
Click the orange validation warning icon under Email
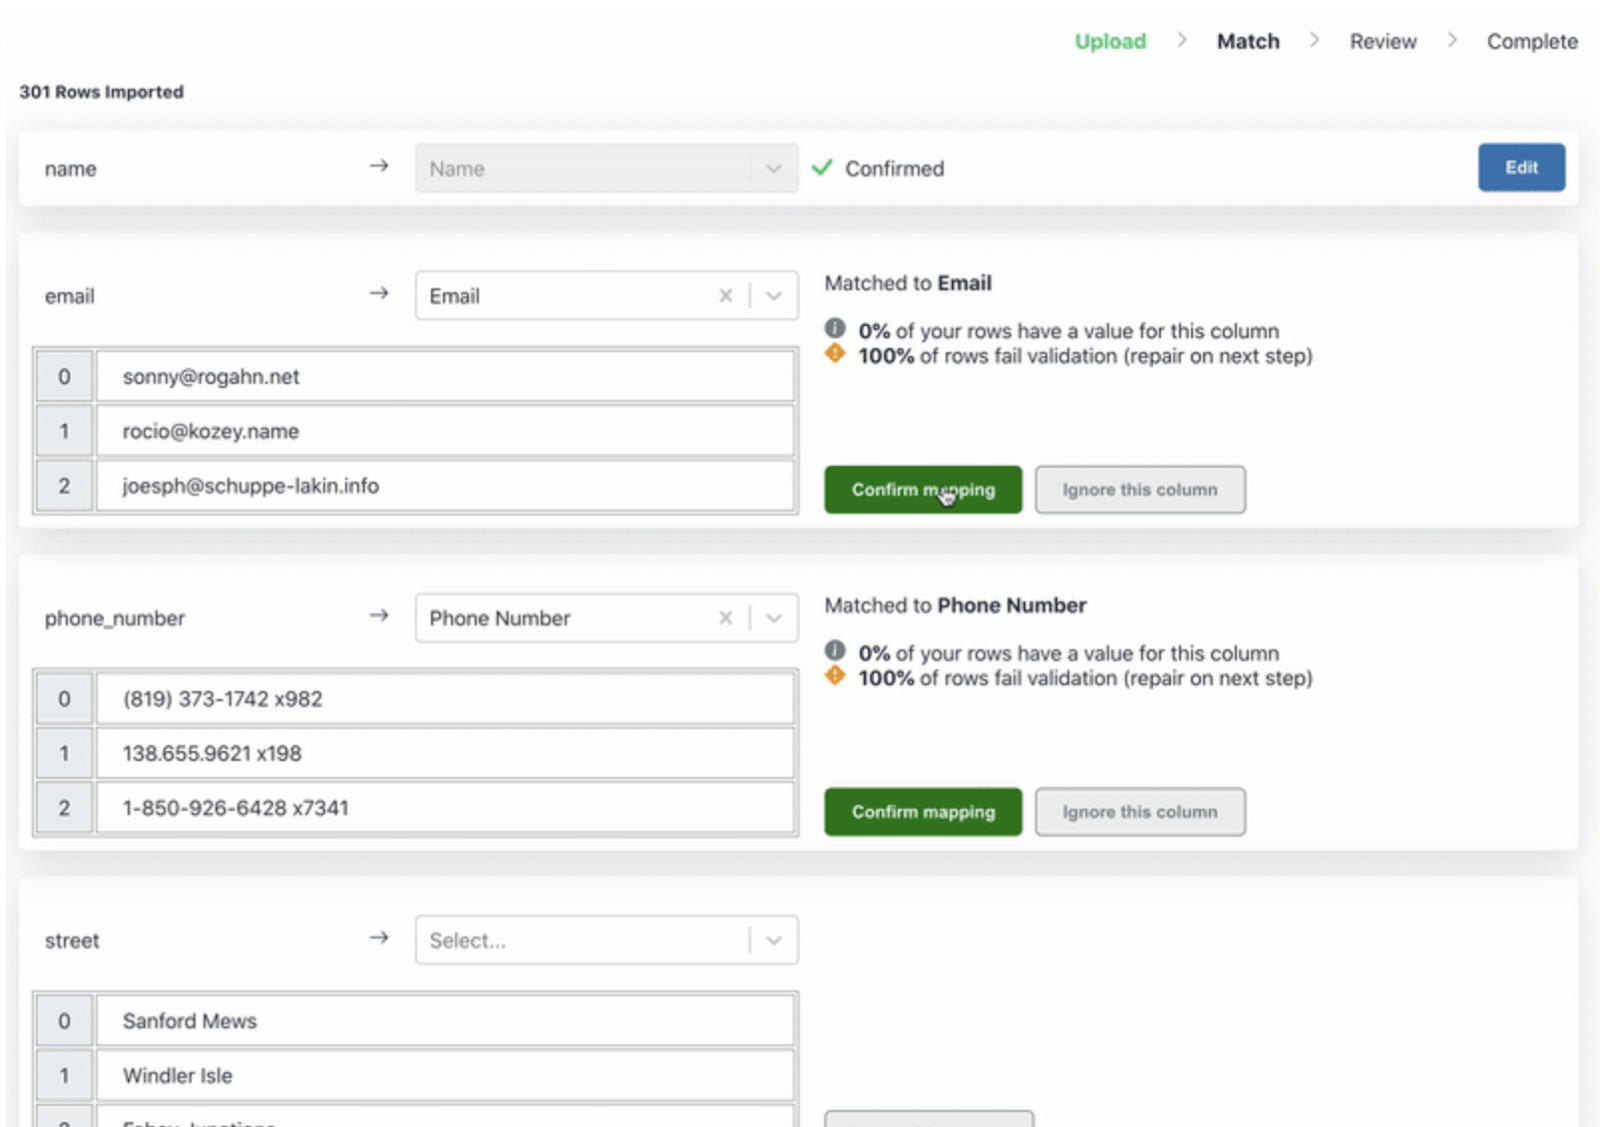click(x=835, y=355)
